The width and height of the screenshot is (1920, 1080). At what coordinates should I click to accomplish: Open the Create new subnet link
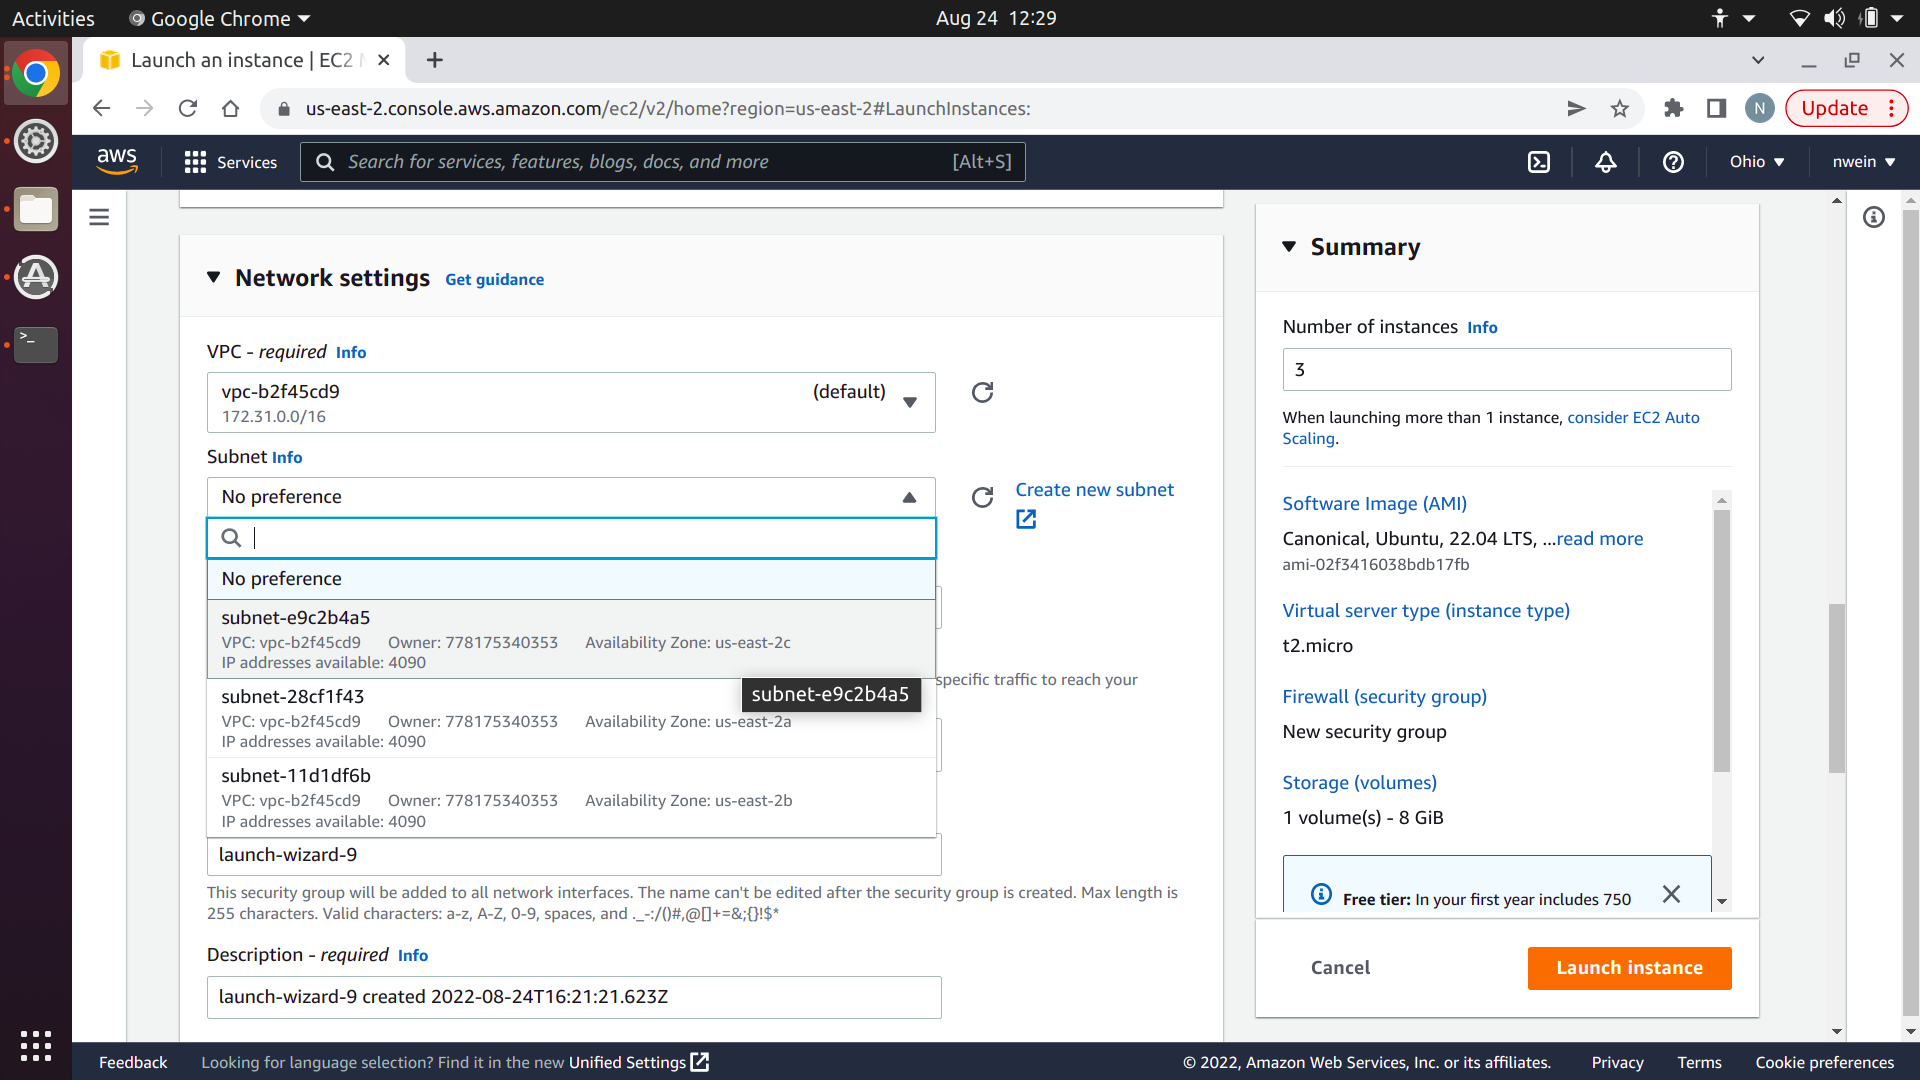(x=1094, y=490)
